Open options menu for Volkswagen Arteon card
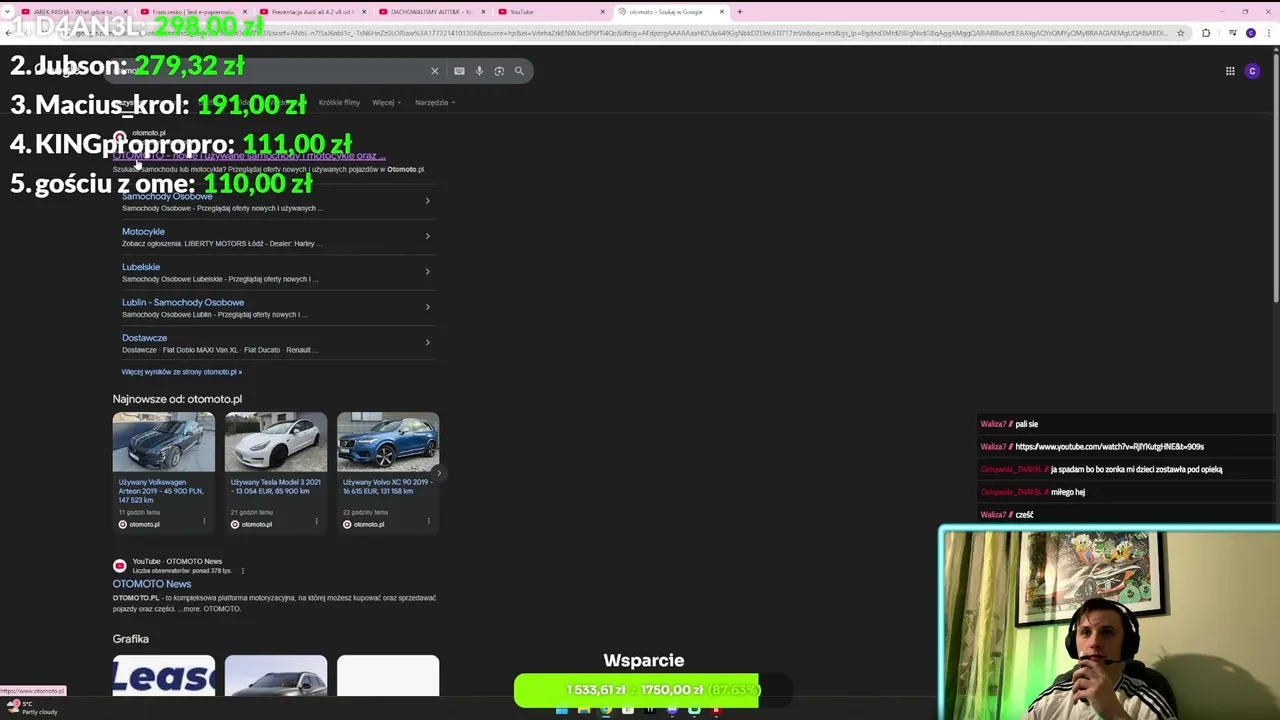This screenshot has height=720, width=1280. (x=204, y=521)
